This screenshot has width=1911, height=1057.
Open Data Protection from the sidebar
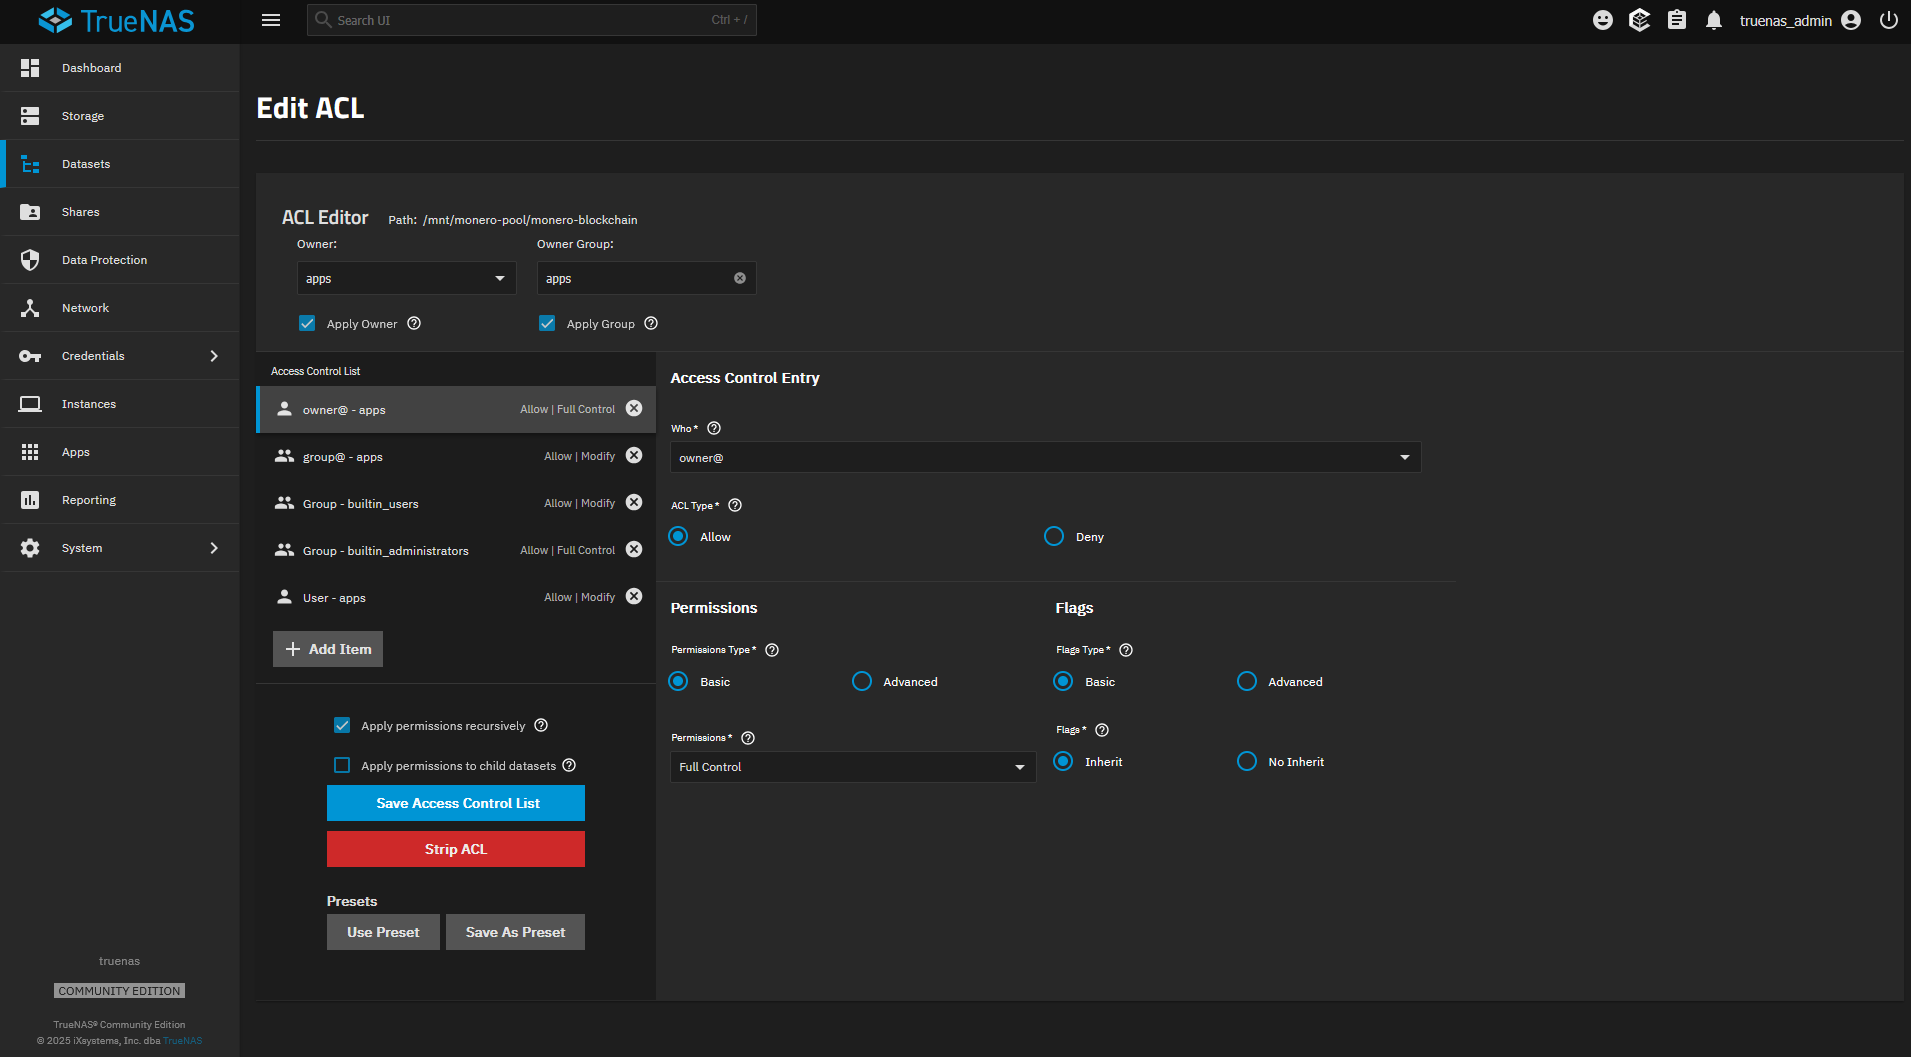pos(103,259)
